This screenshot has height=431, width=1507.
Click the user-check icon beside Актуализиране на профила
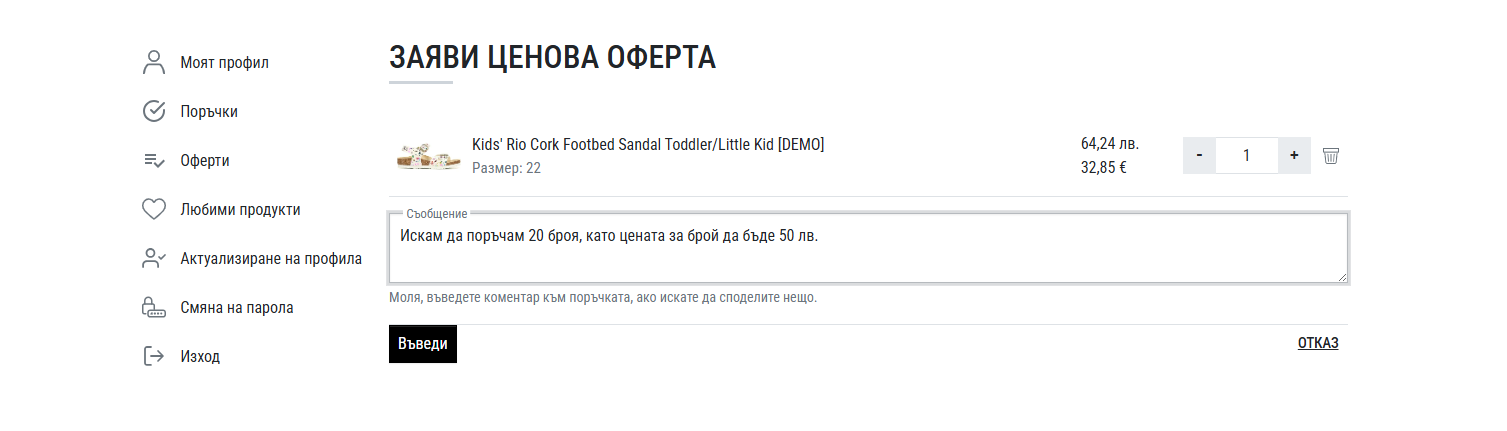coord(153,258)
